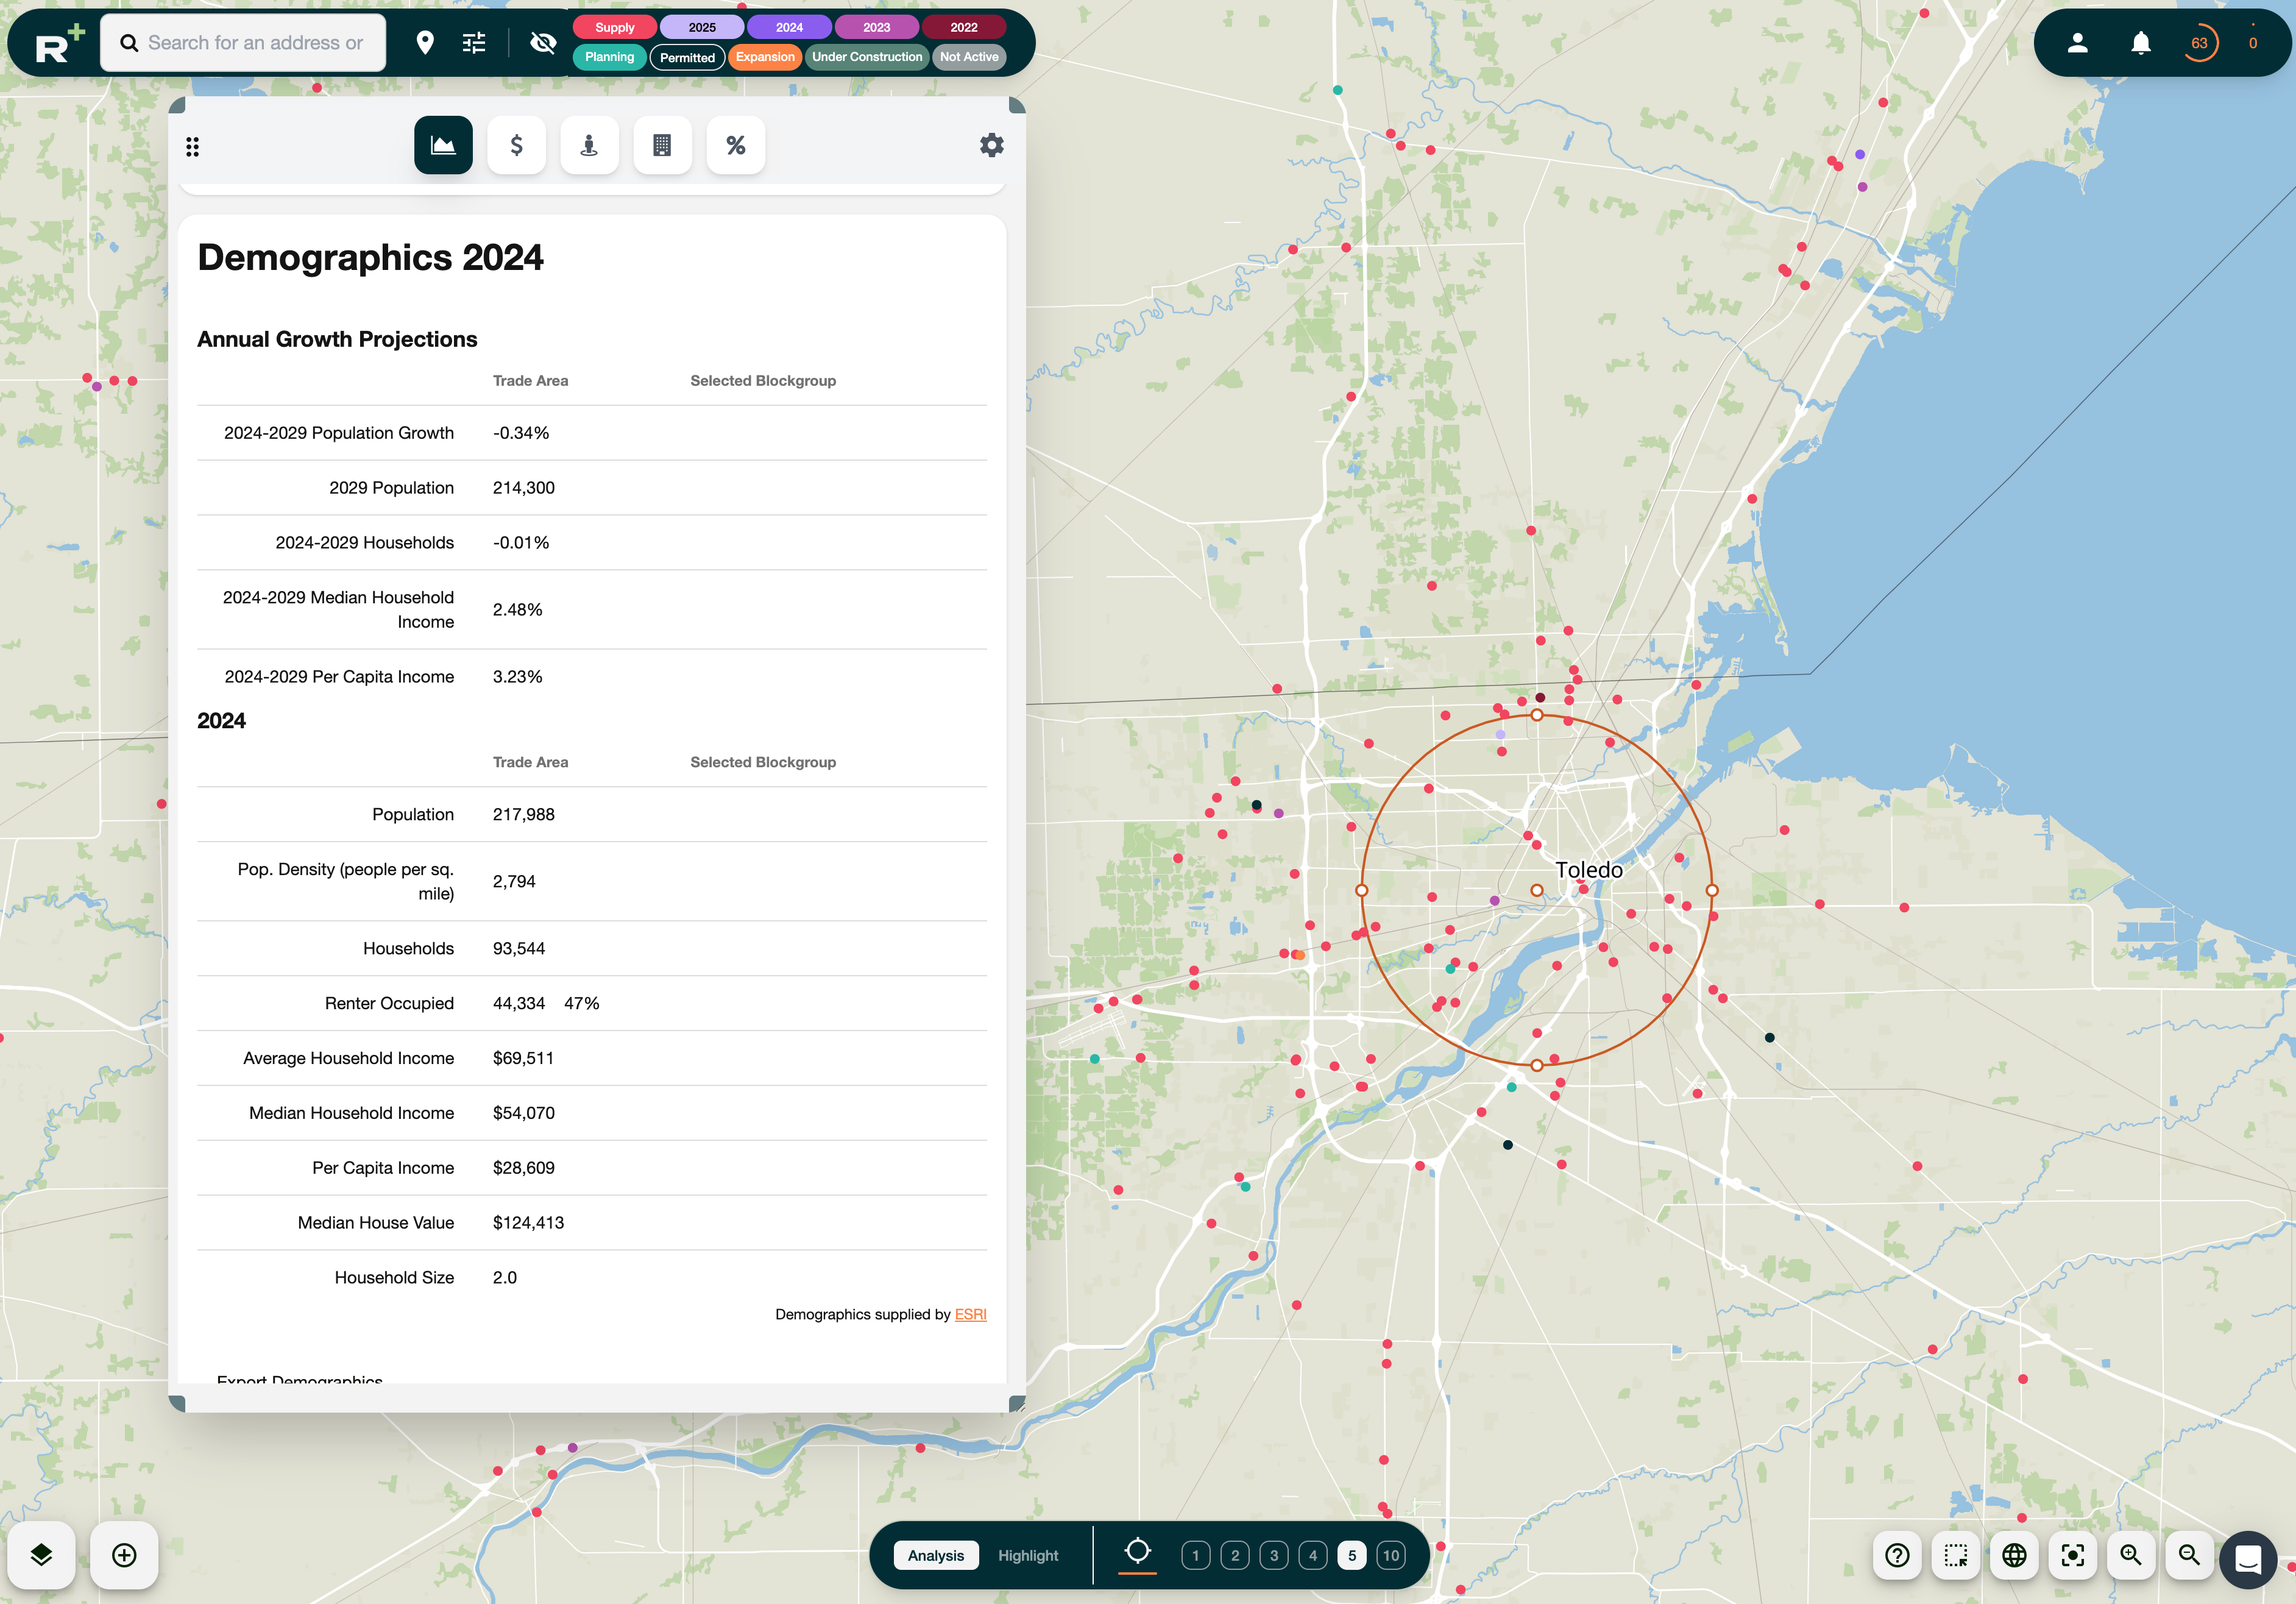Open the filter sliders icon
Image resolution: width=2296 pixels, height=1604 pixels.
[x=474, y=43]
